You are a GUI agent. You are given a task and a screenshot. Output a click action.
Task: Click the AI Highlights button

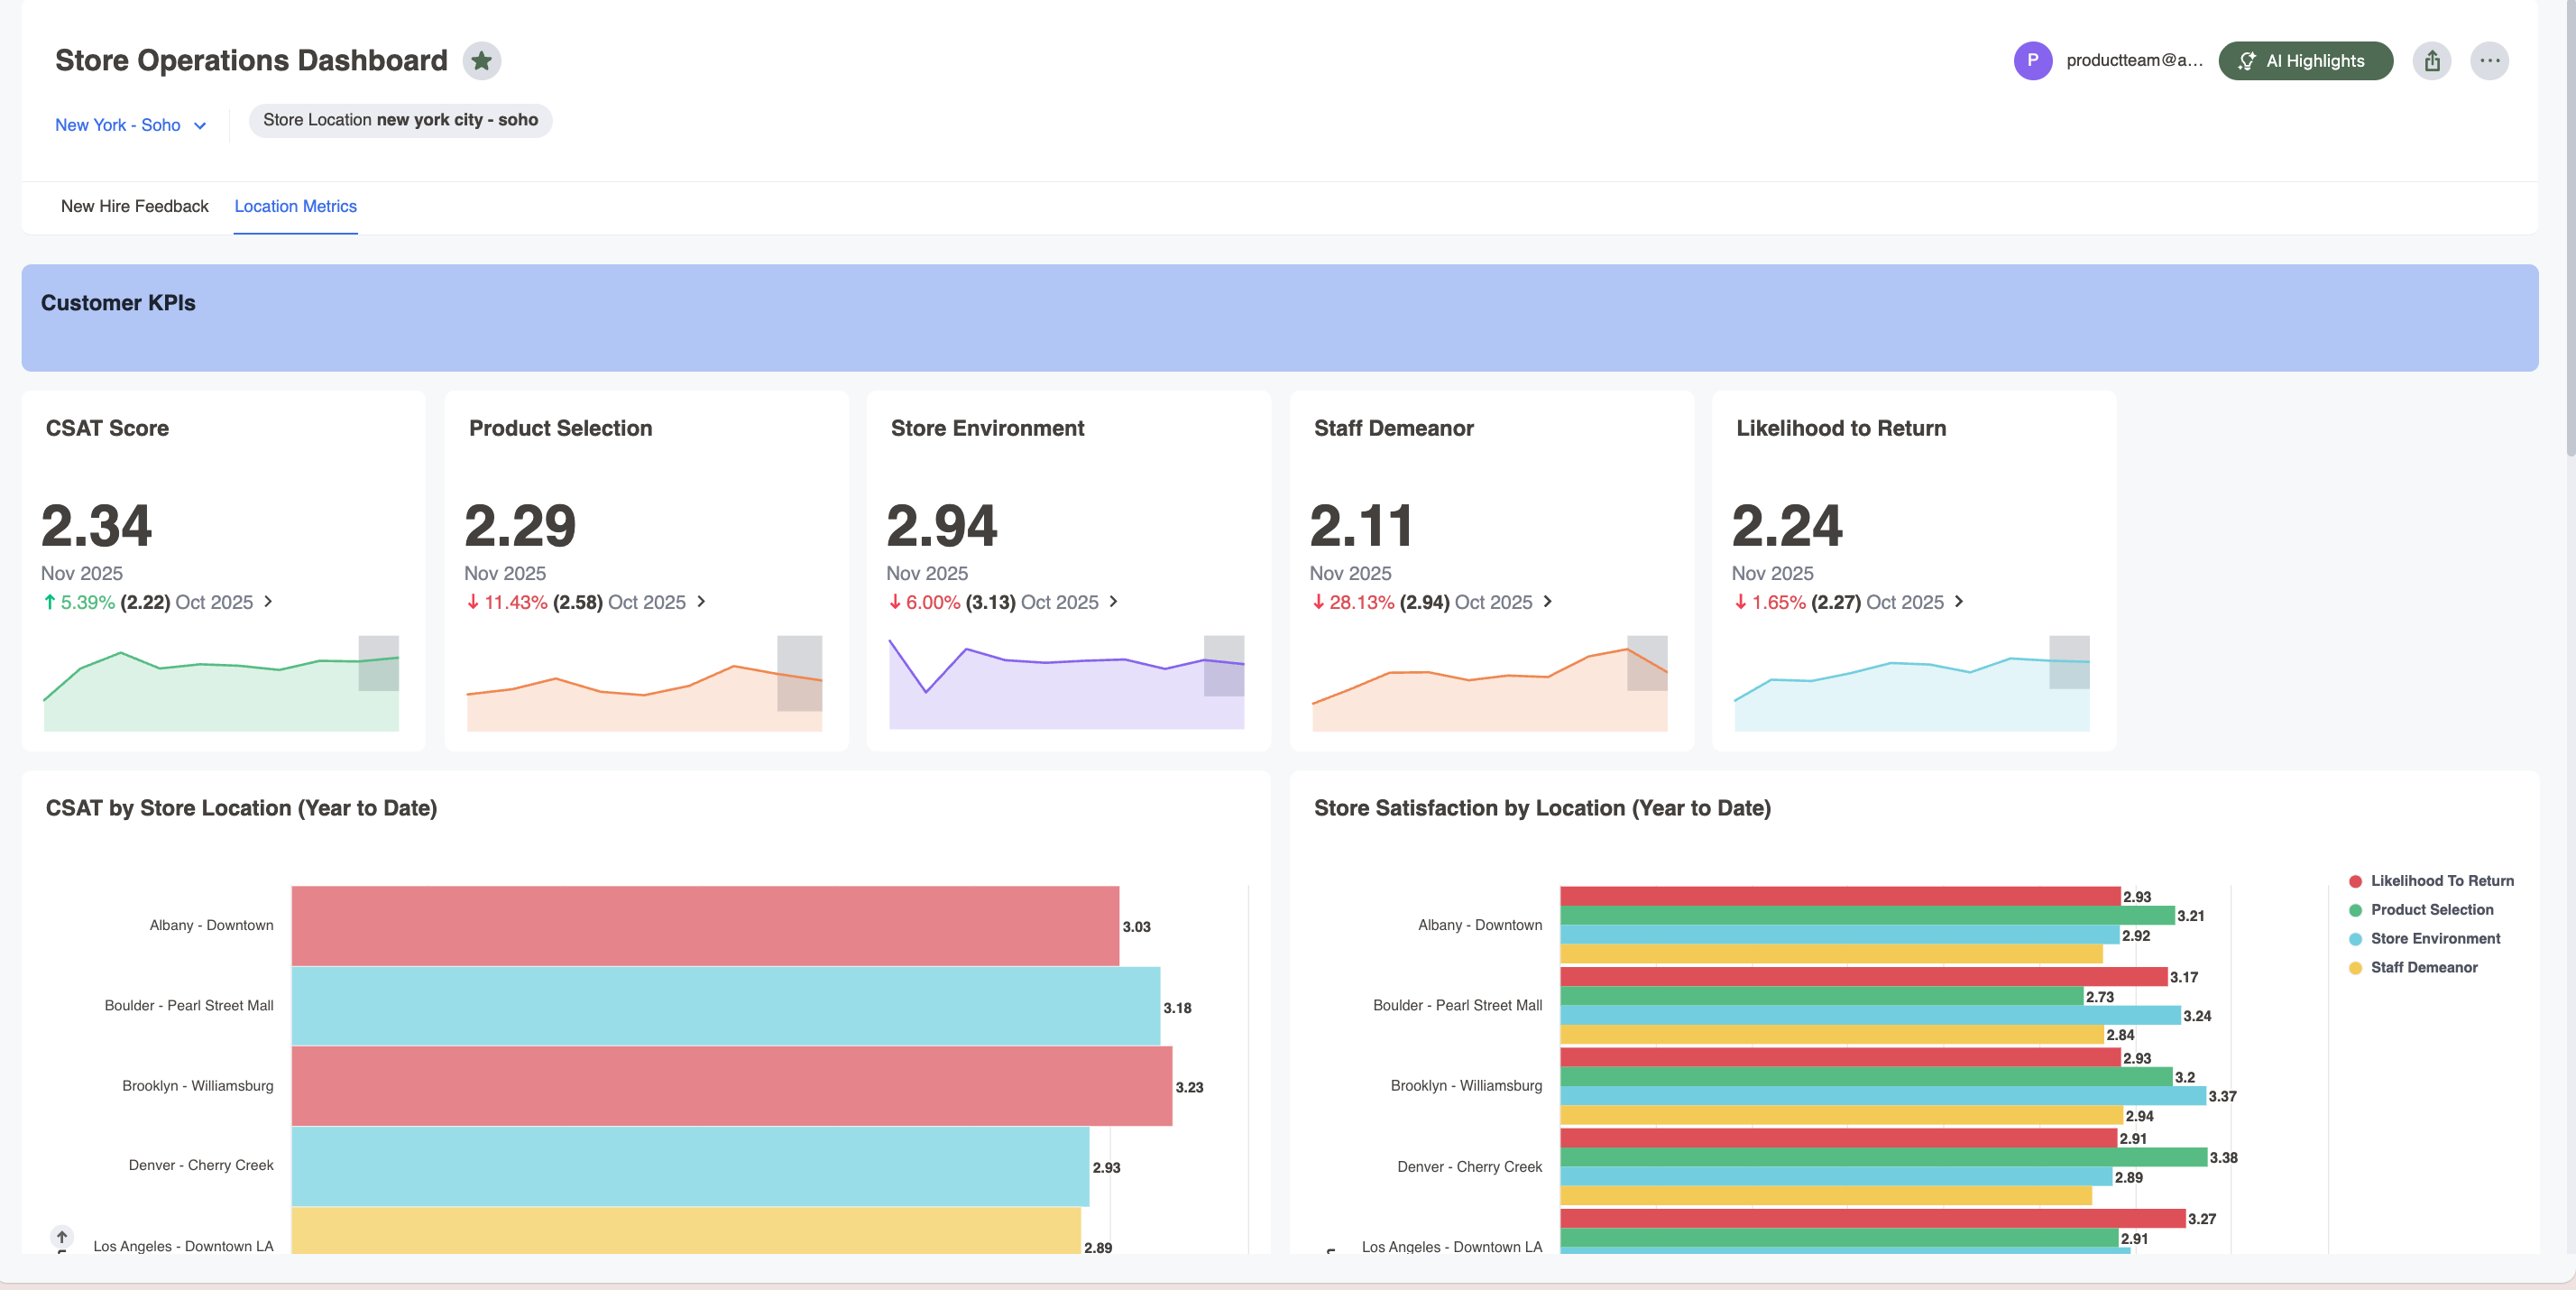(2305, 61)
